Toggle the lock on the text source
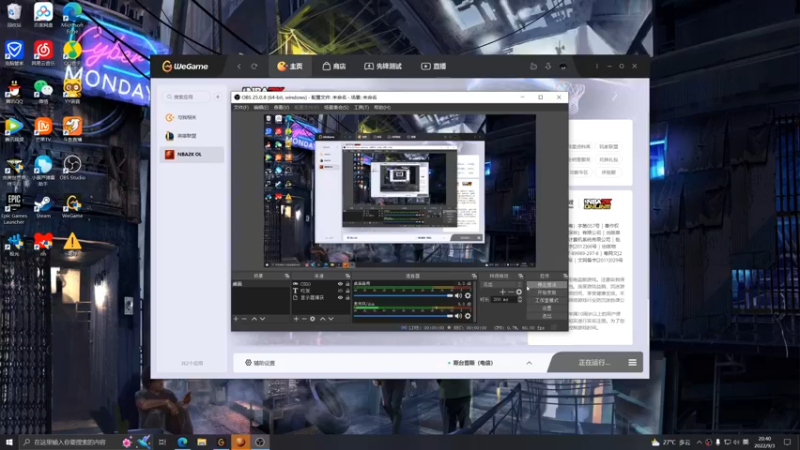The image size is (800, 450). 347,290
